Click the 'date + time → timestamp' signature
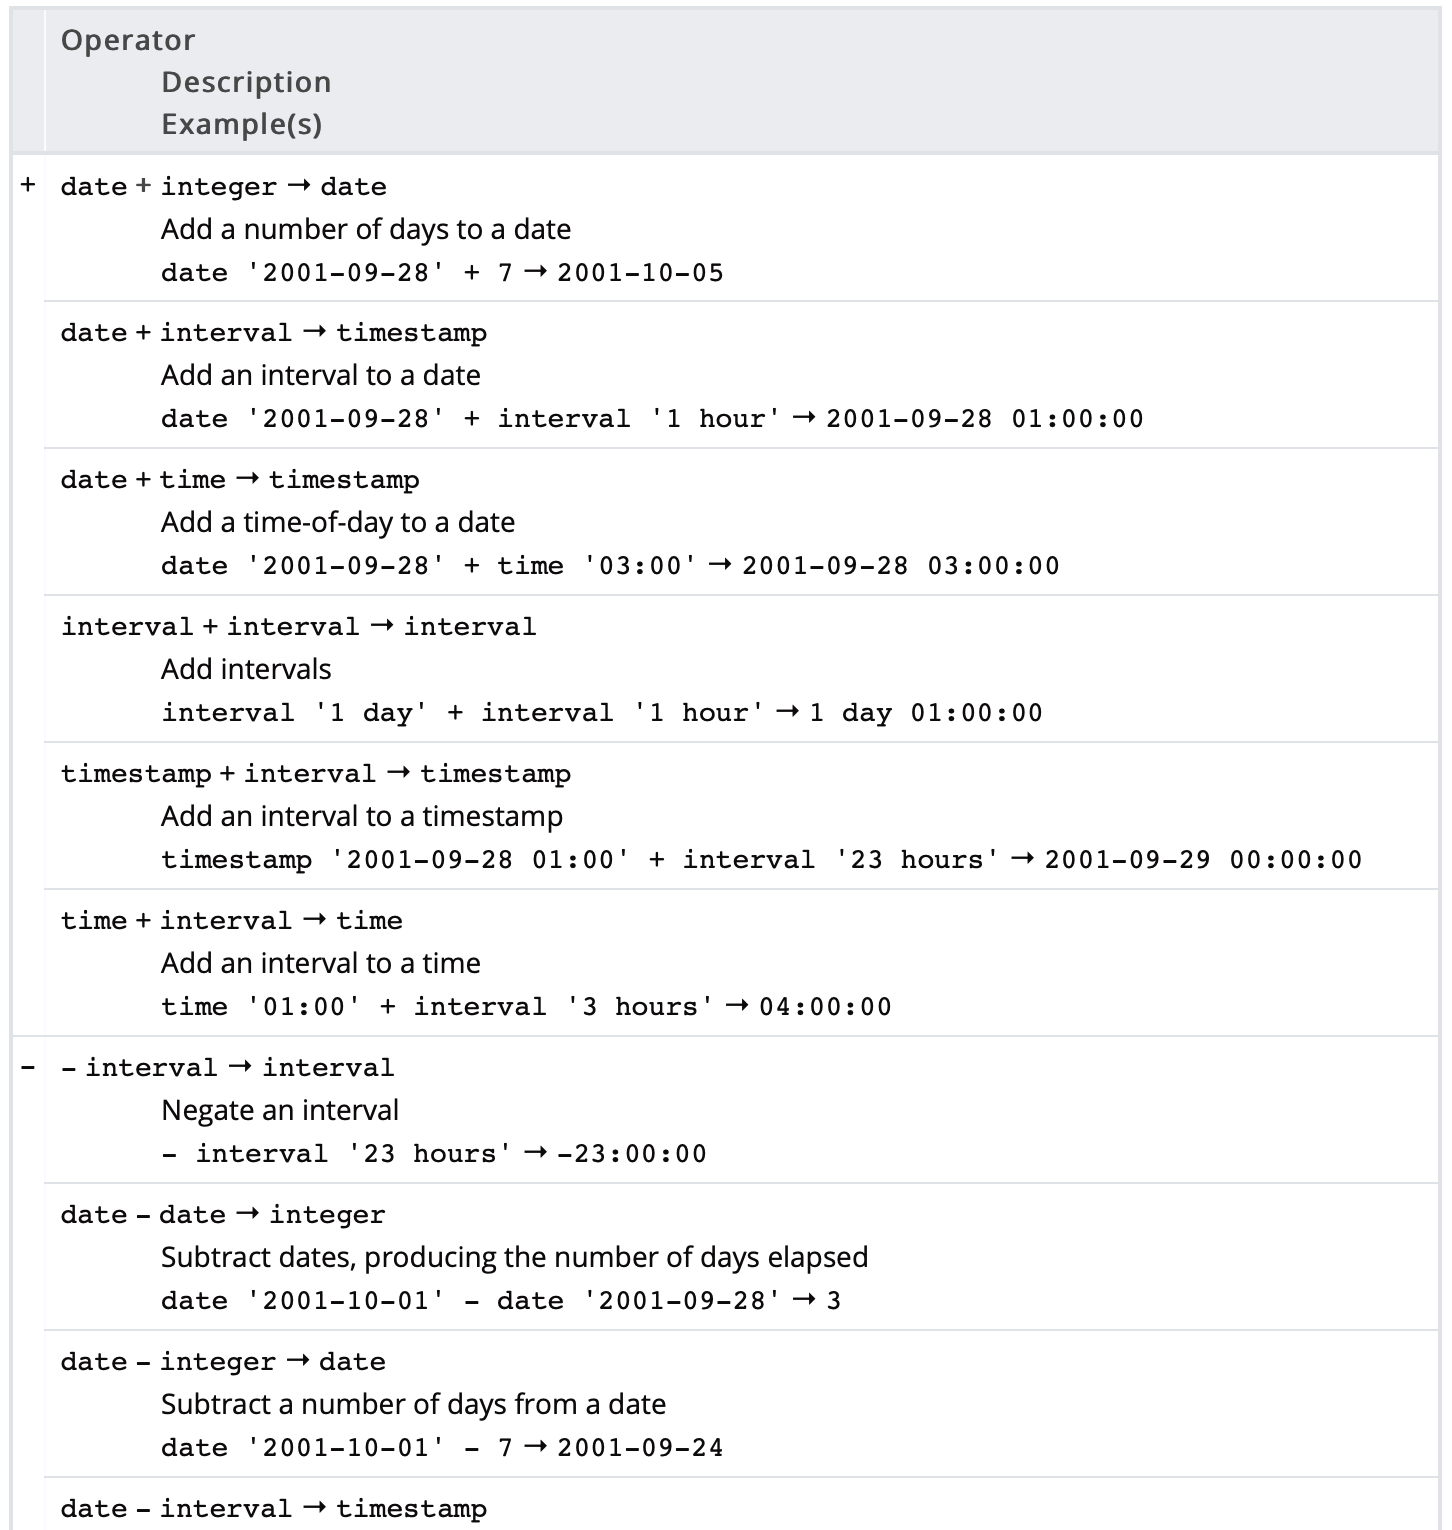This screenshot has height=1530, width=1452. (239, 480)
